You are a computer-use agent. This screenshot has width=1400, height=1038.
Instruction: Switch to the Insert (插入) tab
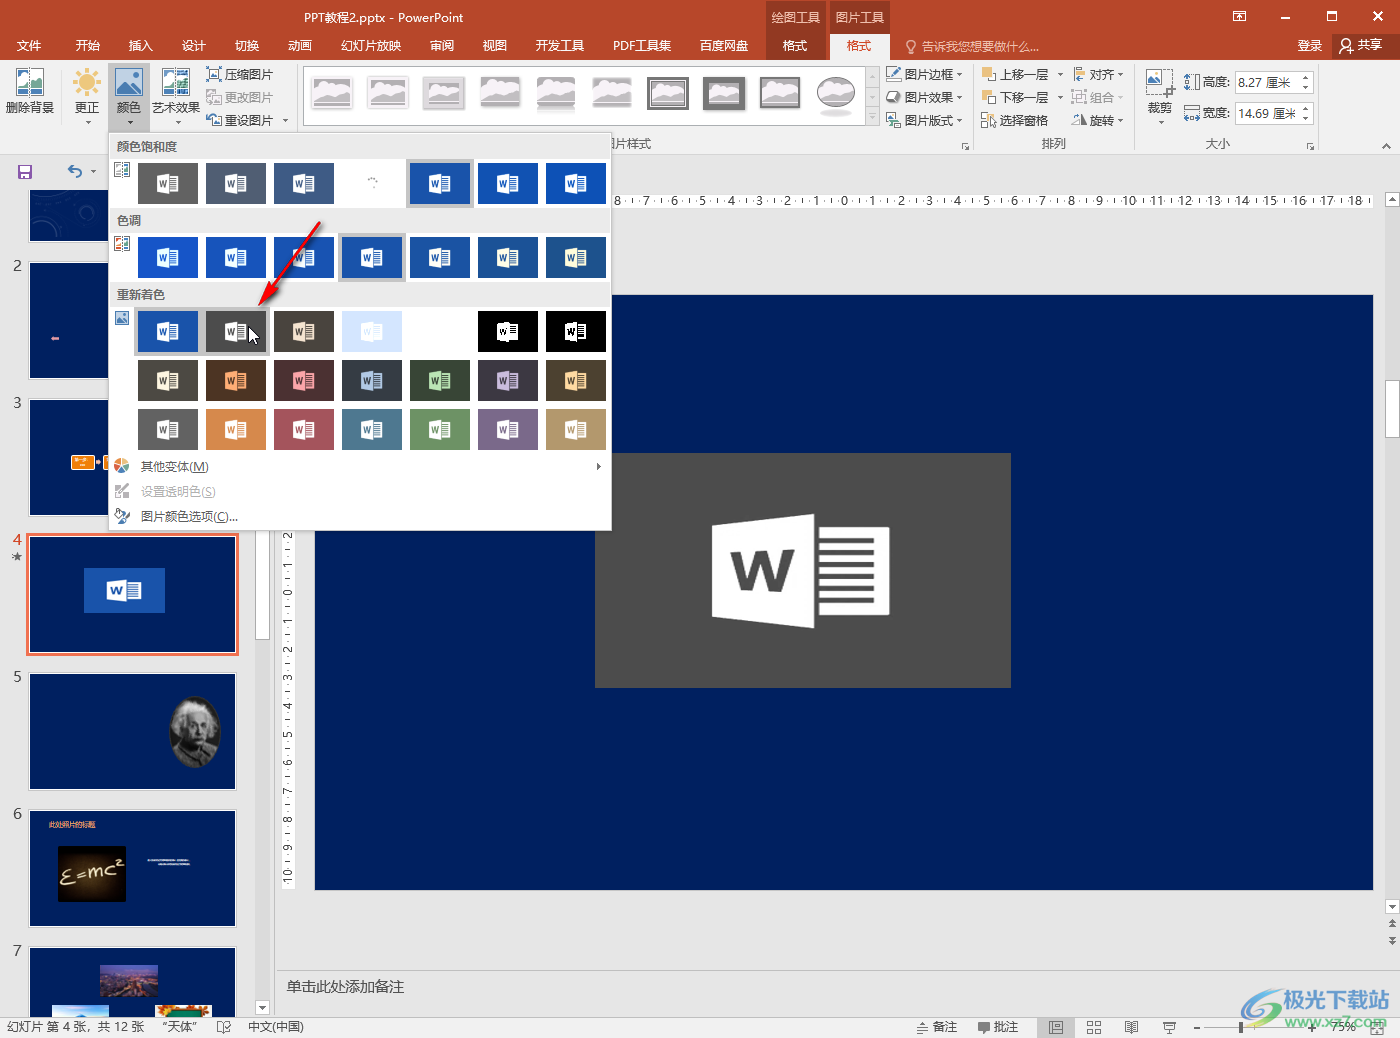tap(141, 46)
